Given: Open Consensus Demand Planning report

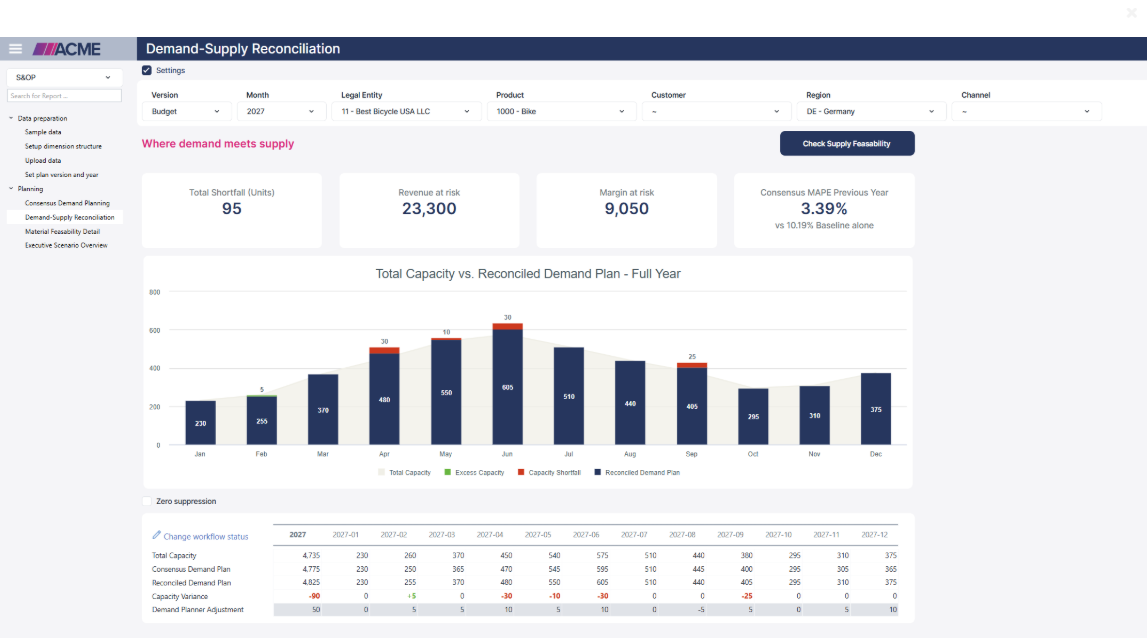Looking at the screenshot, I should coord(67,203).
